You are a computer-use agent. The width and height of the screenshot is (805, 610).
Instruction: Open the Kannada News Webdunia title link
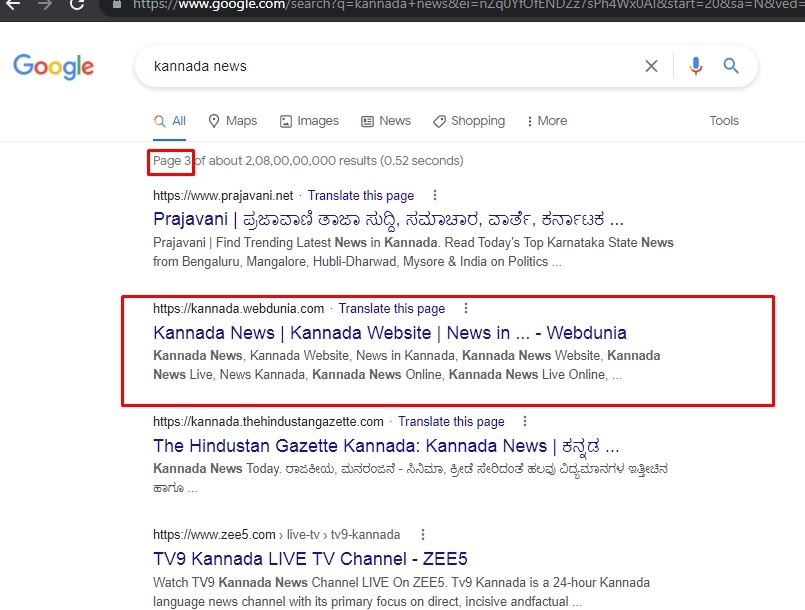pyautogui.click(x=390, y=333)
